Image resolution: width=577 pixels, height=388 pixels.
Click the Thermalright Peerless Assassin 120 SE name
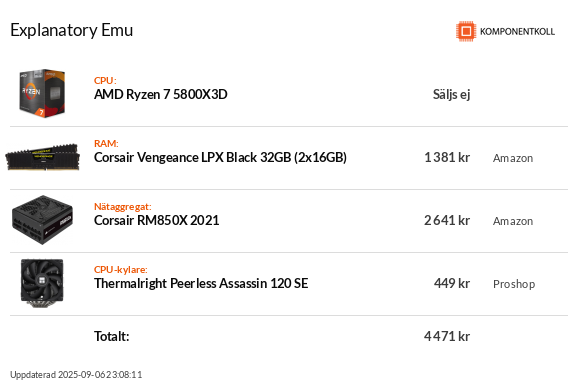[x=201, y=283]
